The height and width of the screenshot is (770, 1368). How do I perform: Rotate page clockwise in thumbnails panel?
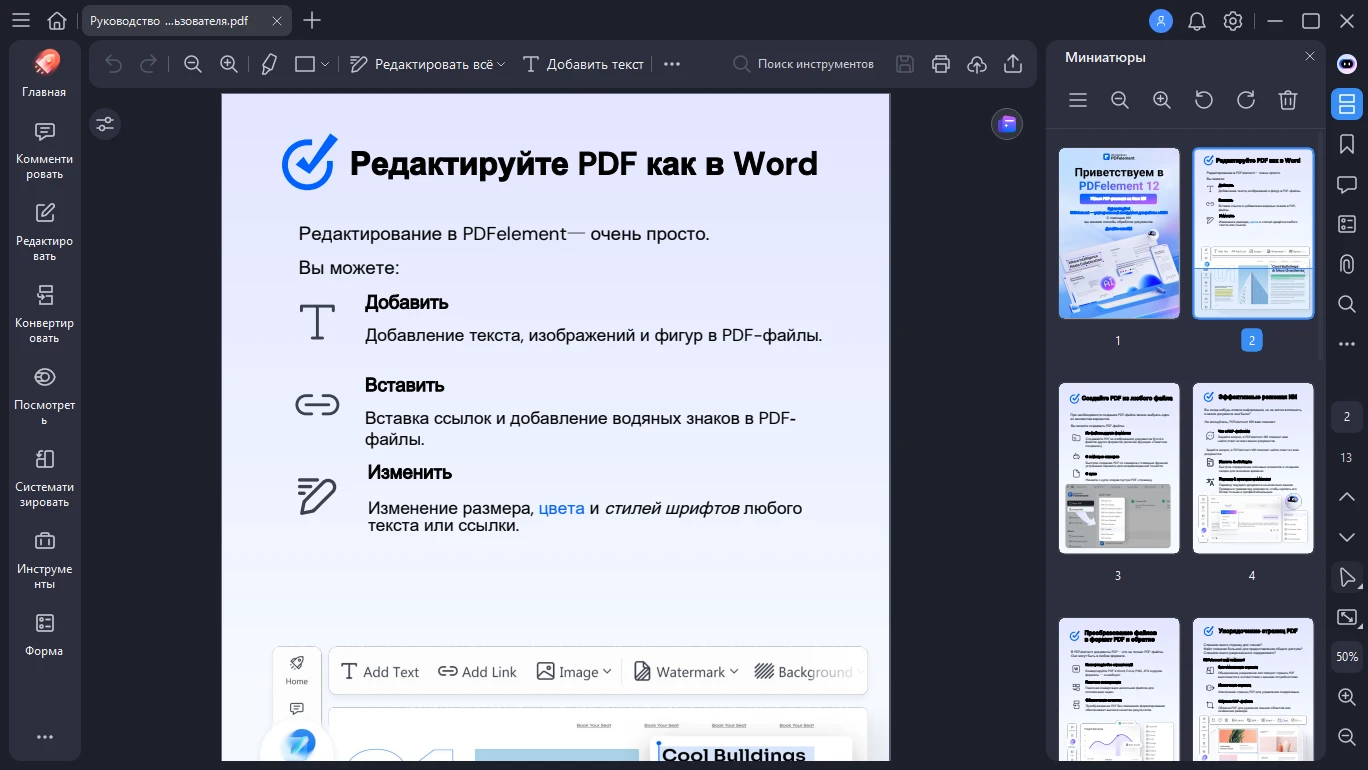tap(1246, 100)
